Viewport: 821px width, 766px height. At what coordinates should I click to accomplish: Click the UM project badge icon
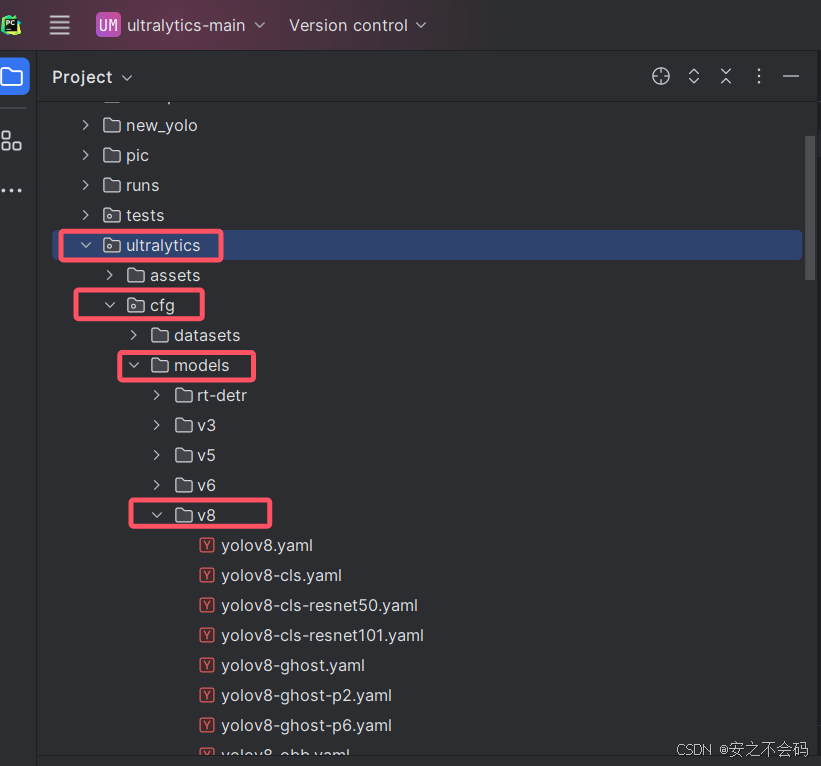(108, 25)
